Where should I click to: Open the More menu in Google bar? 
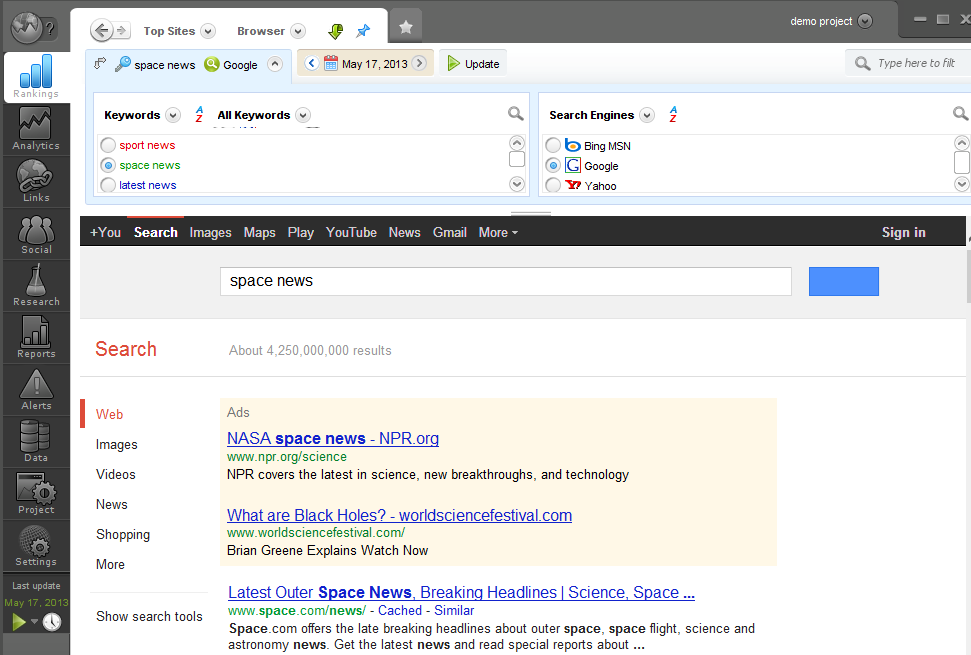coord(498,232)
